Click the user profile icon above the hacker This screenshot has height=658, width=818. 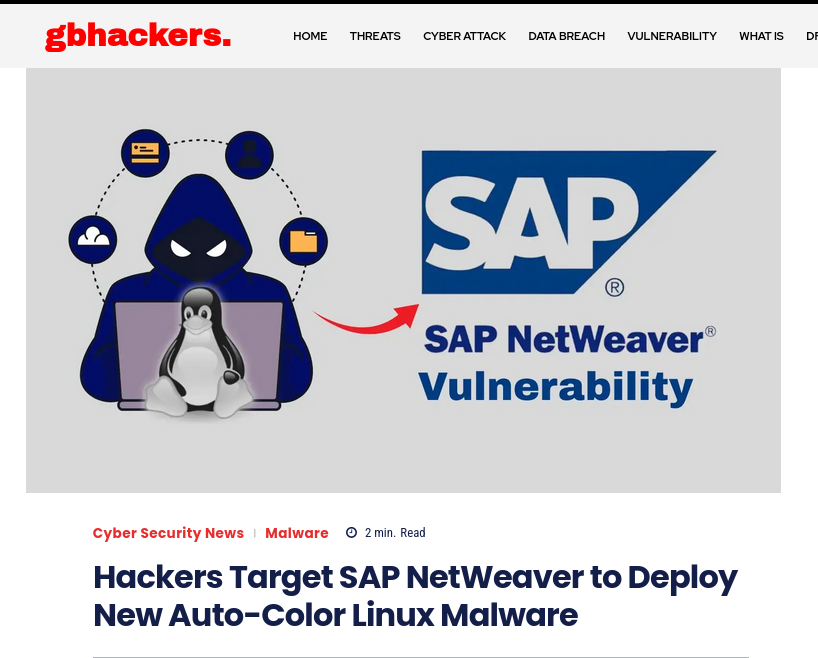(249, 155)
